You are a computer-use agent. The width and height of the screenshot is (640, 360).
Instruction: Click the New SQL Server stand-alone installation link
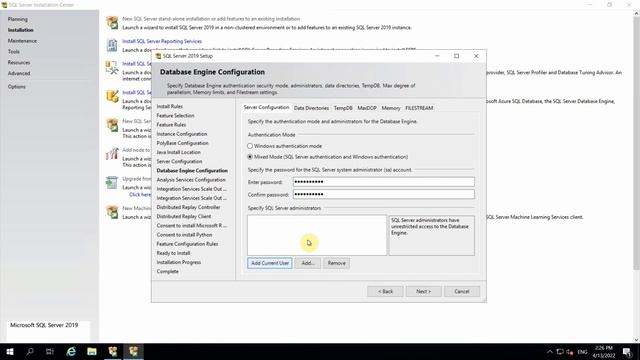(x=211, y=19)
